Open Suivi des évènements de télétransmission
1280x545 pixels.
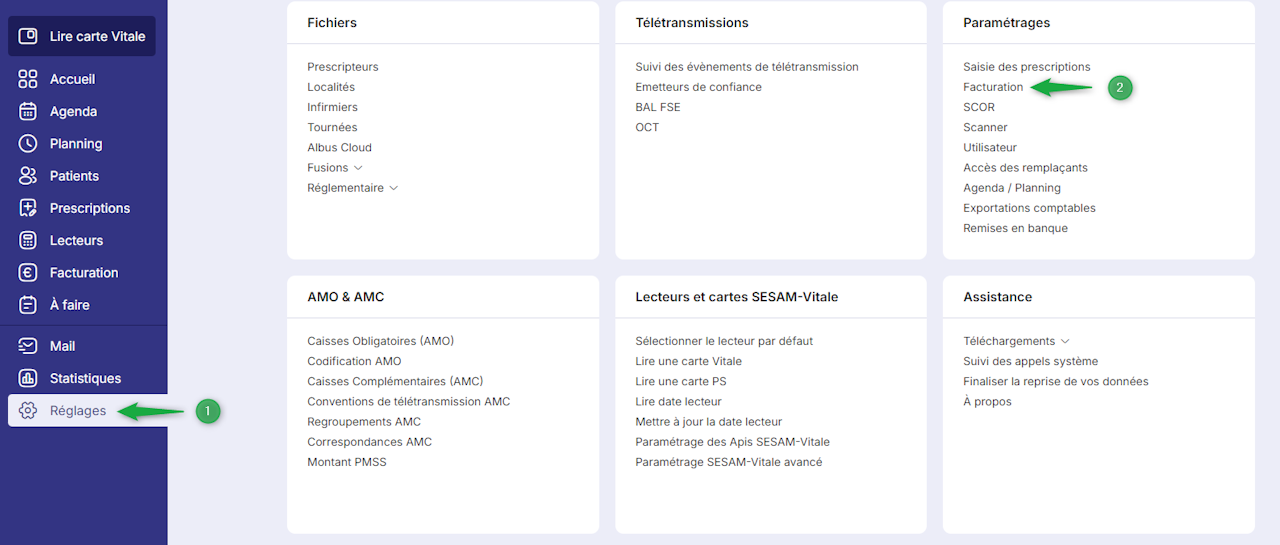pos(746,67)
